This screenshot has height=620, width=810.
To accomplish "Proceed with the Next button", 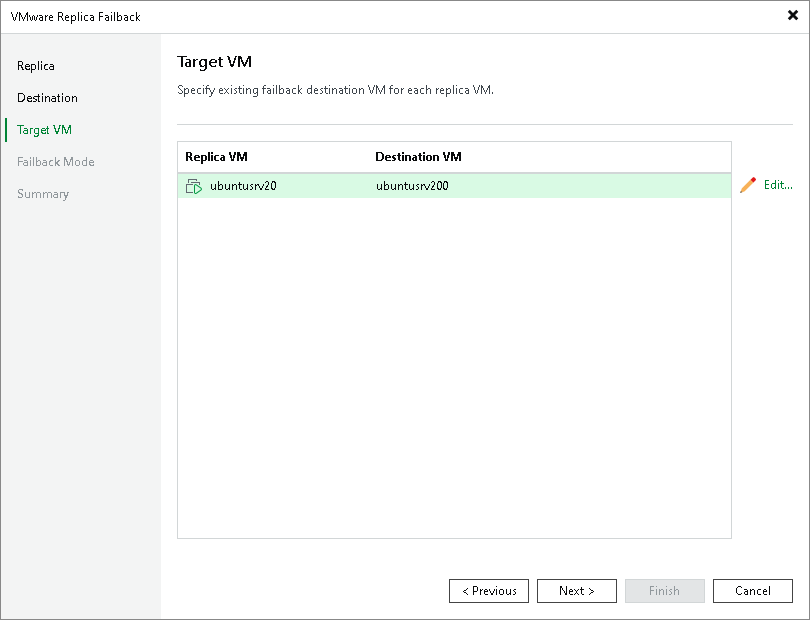I will 576,591.
